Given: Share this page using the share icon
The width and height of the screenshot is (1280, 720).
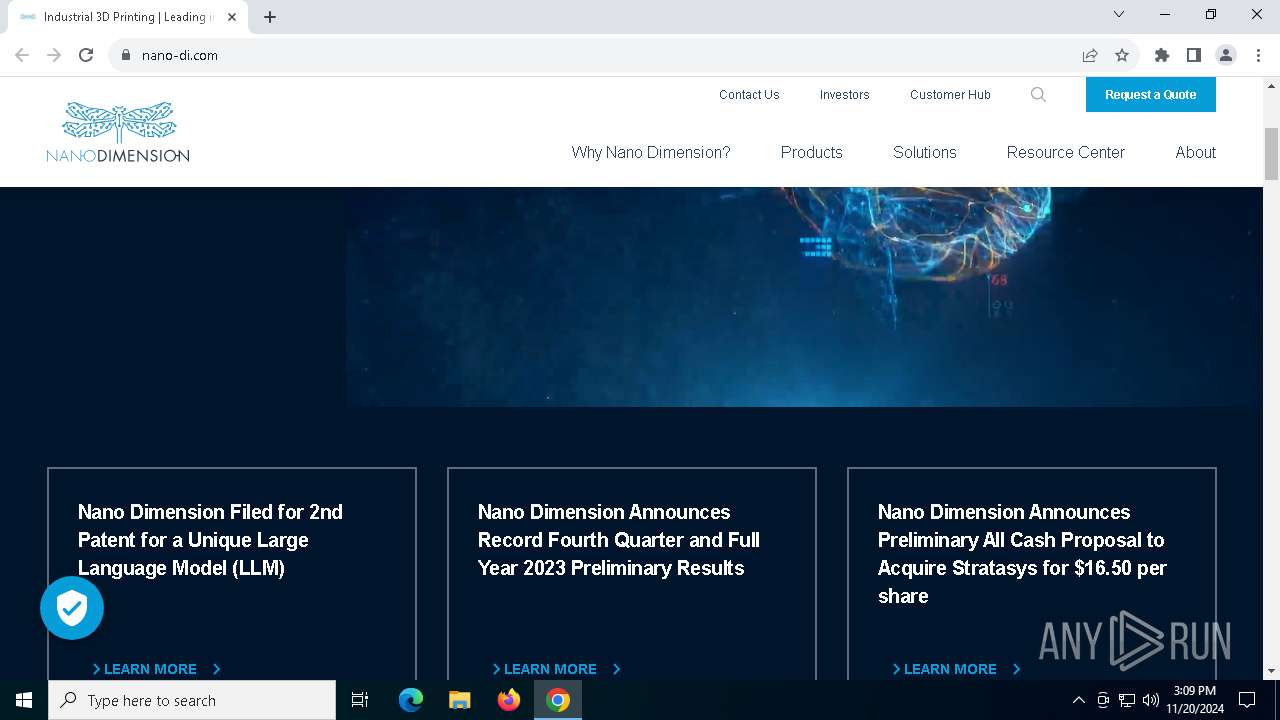Looking at the screenshot, I should tap(1090, 55).
